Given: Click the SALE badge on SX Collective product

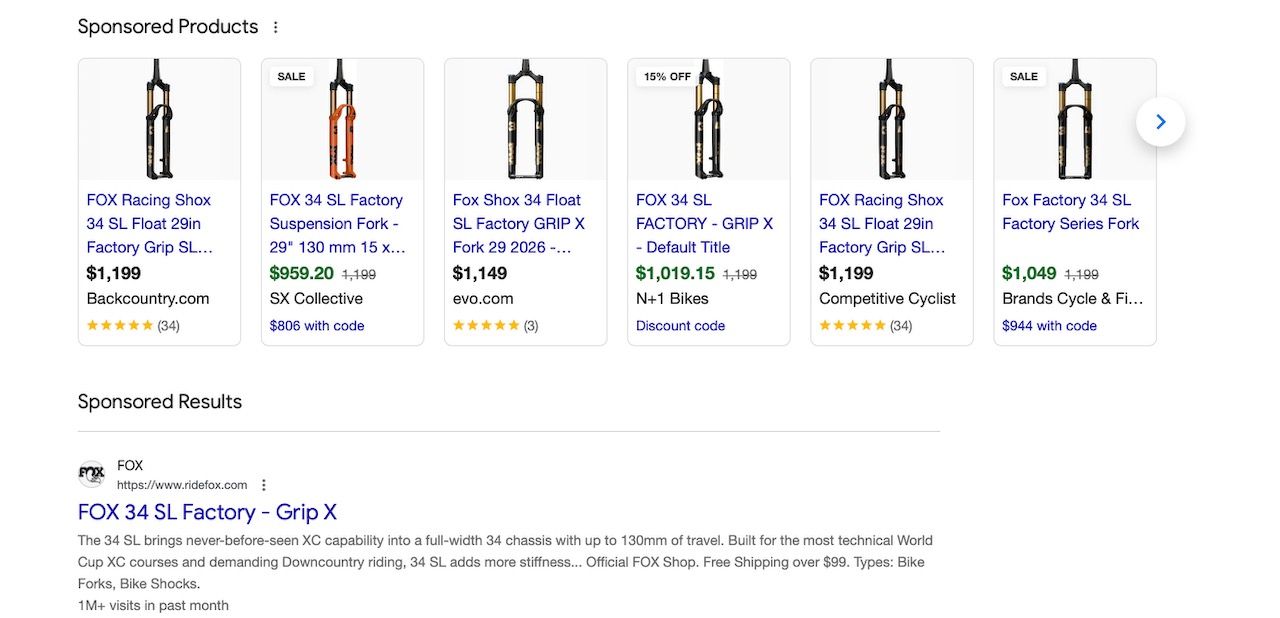Looking at the screenshot, I should coord(291,77).
